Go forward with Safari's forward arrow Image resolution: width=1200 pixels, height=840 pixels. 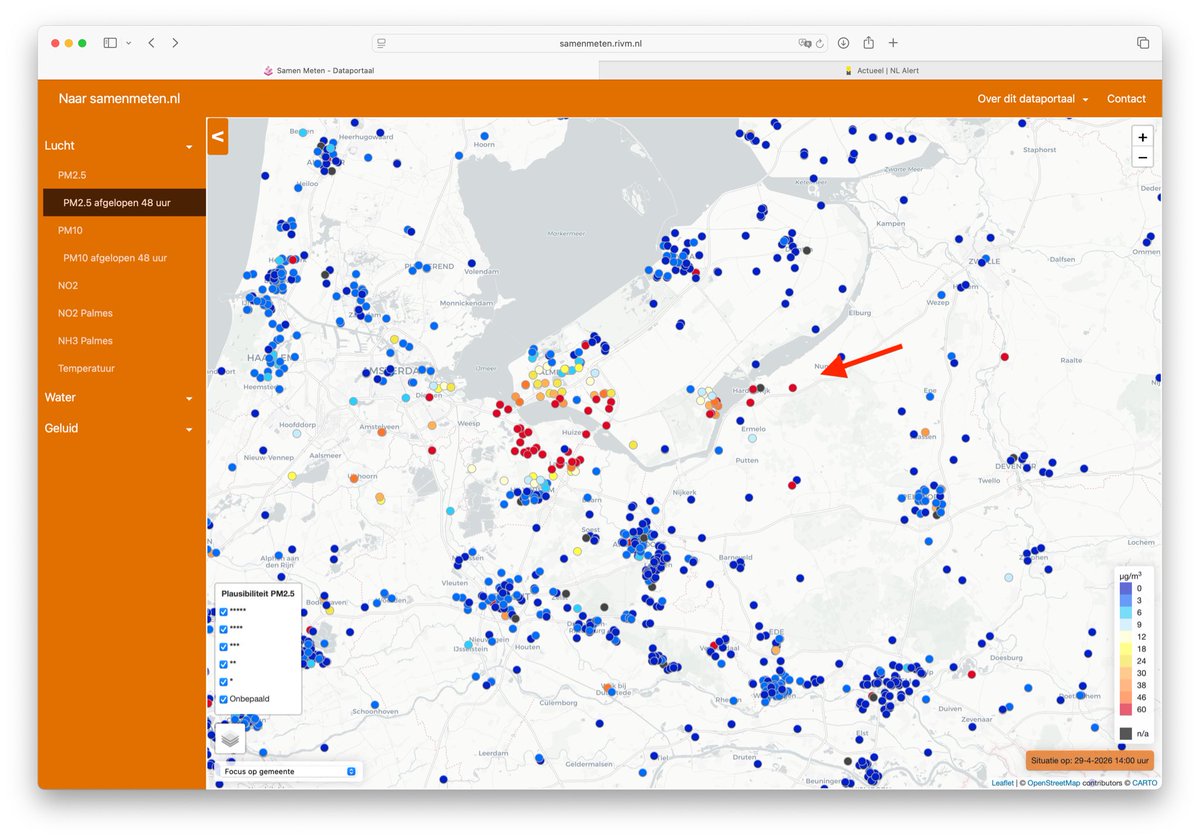pyautogui.click(x=175, y=43)
